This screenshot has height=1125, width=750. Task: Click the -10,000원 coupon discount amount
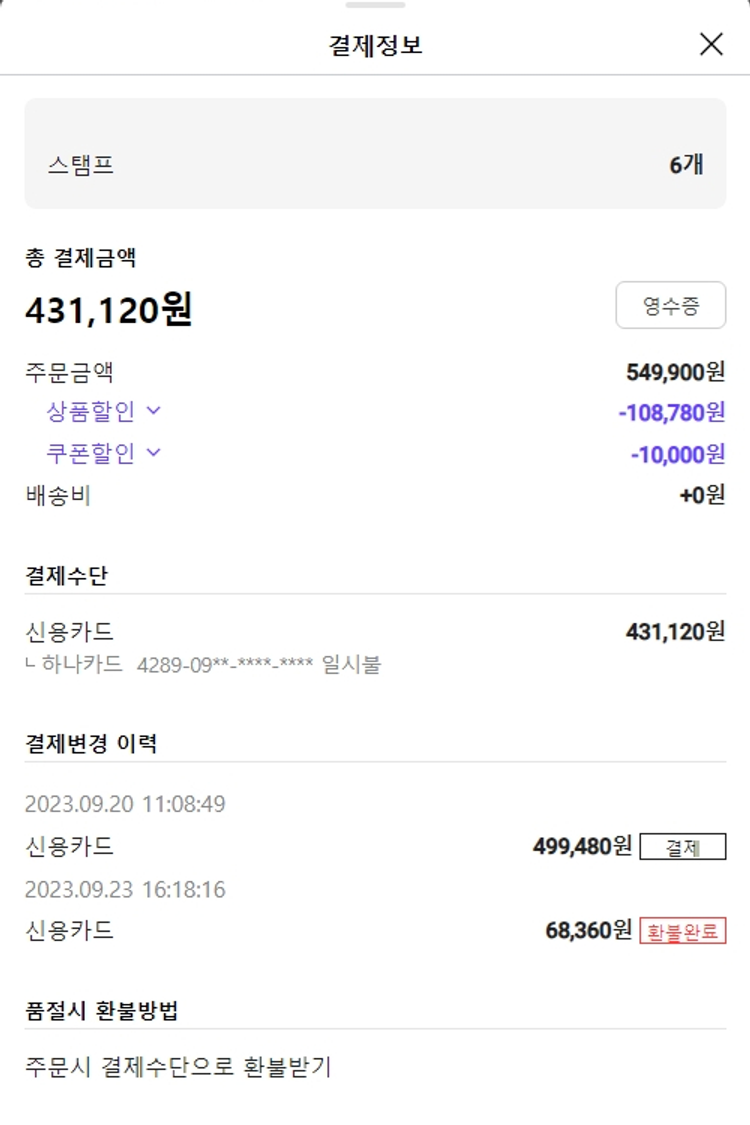[677, 454]
